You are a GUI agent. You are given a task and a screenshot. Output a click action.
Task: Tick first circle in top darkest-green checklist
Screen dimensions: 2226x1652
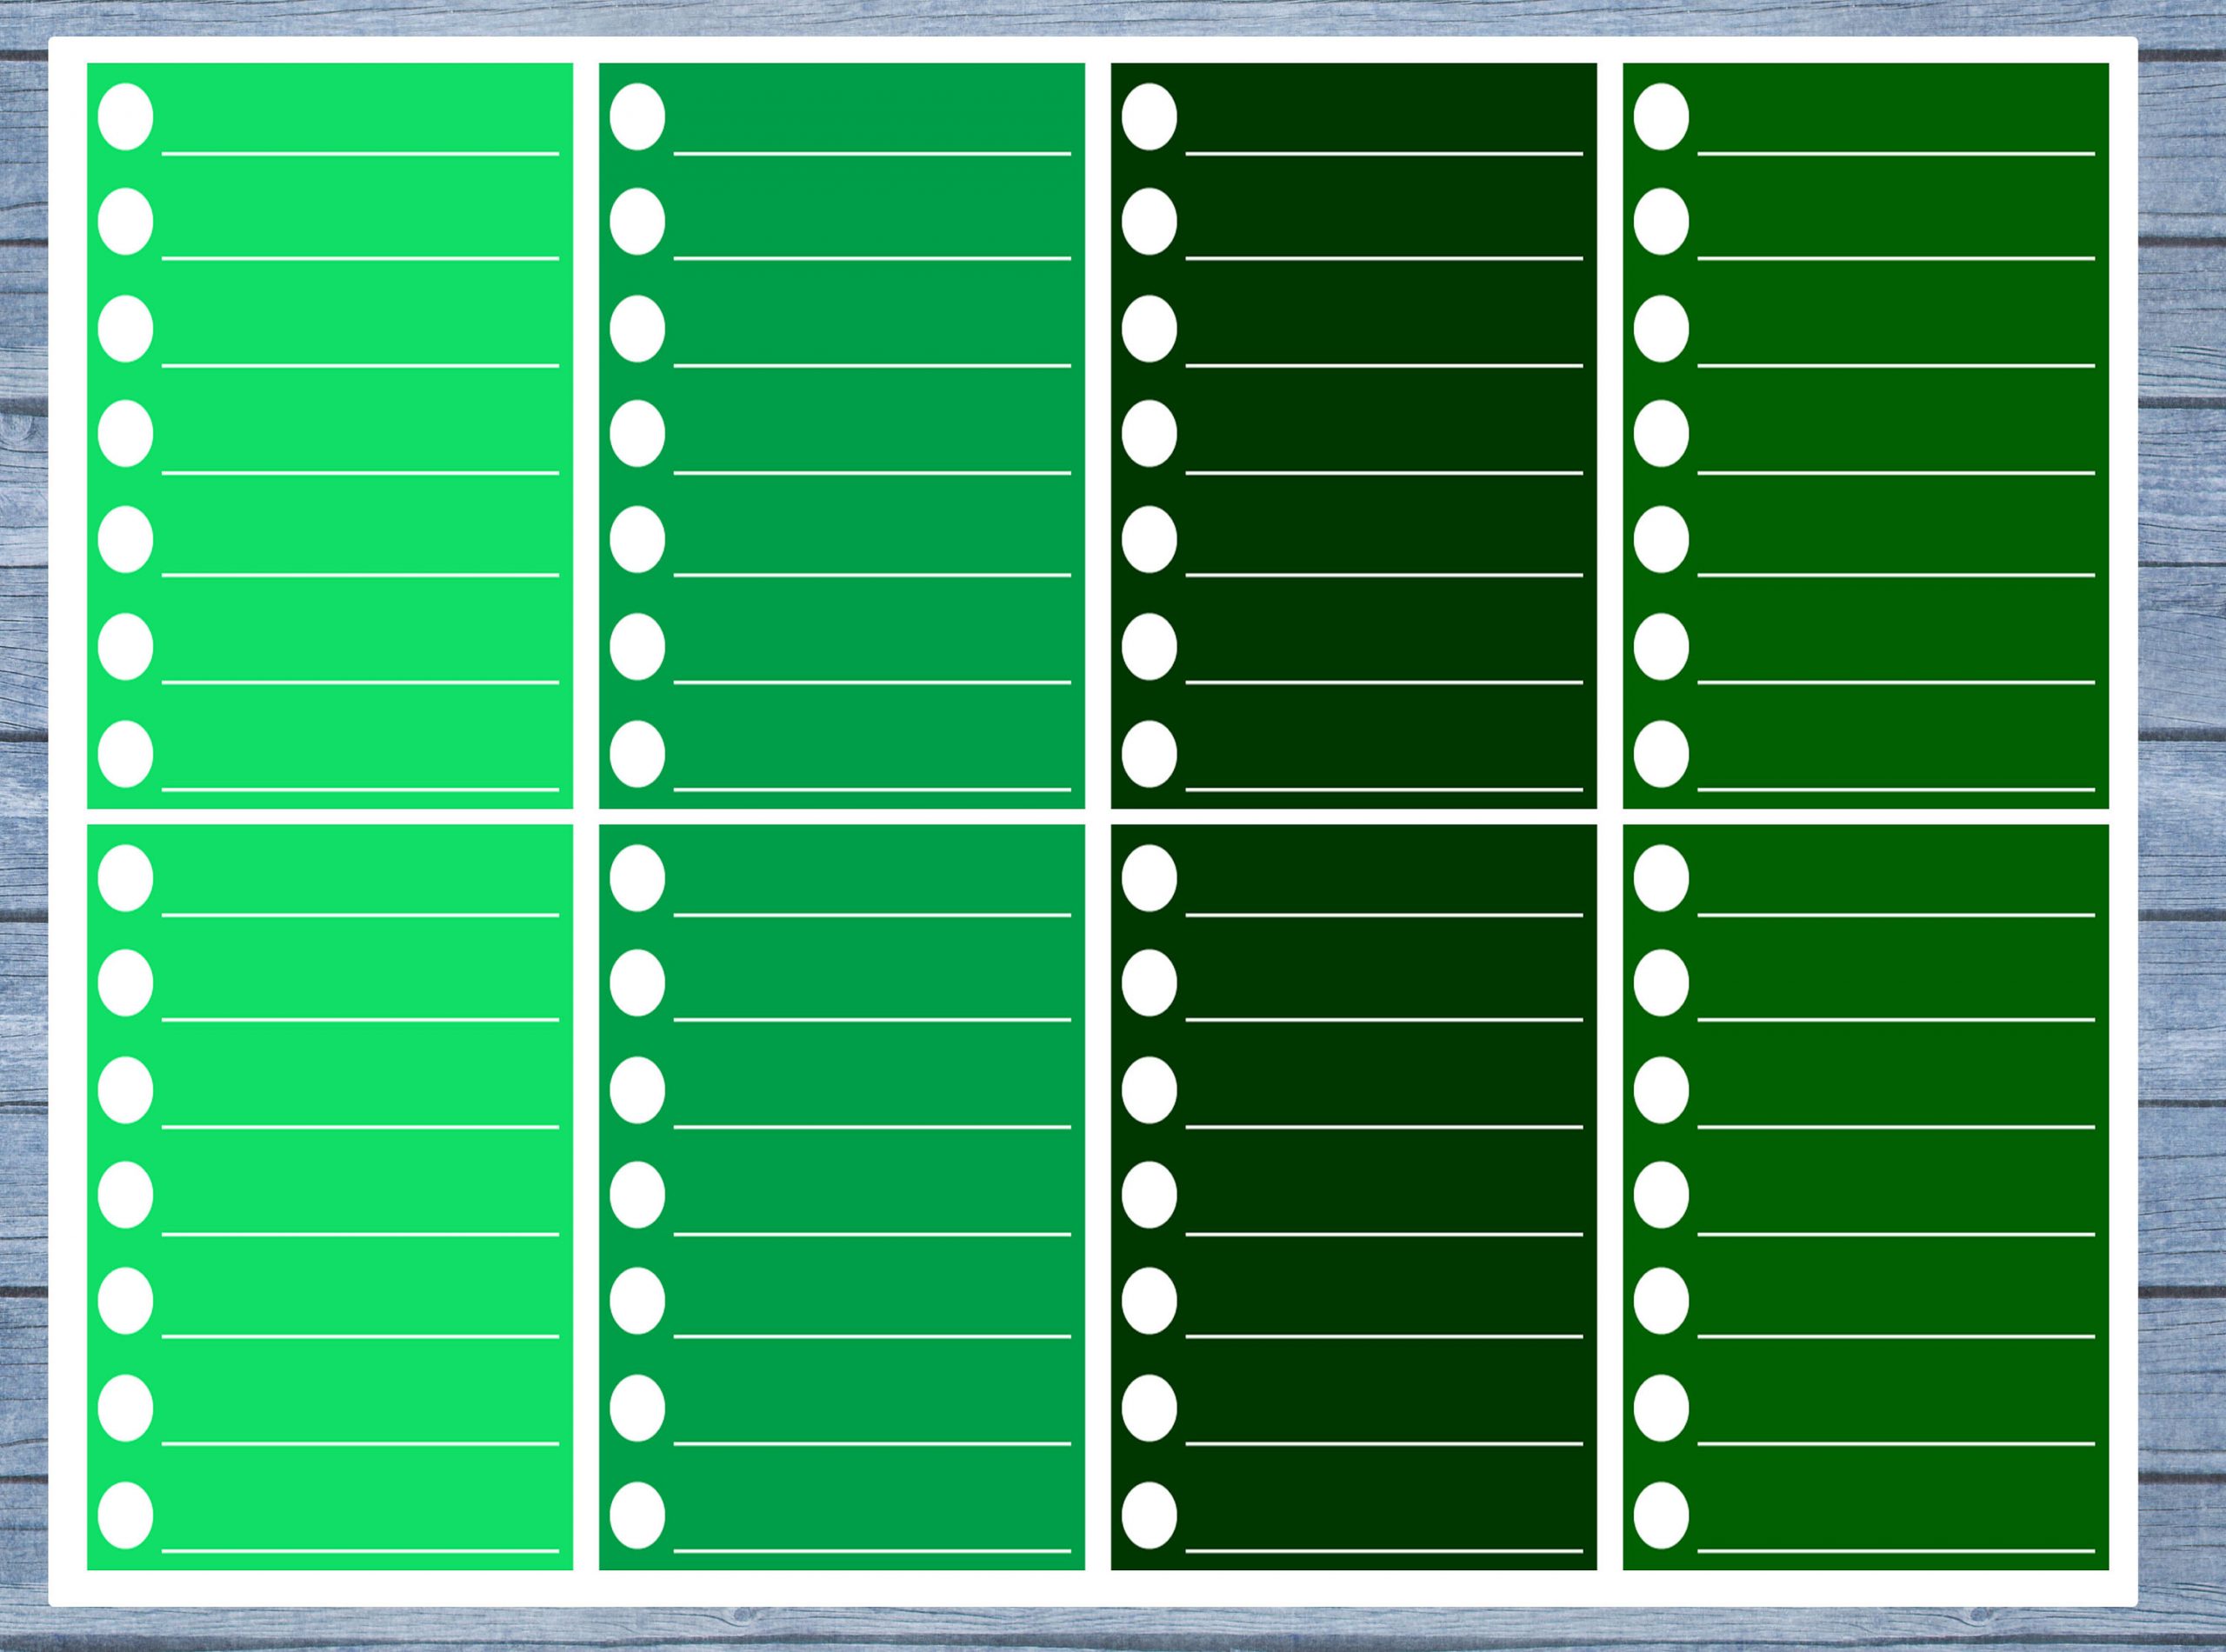click(x=1149, y=117)
